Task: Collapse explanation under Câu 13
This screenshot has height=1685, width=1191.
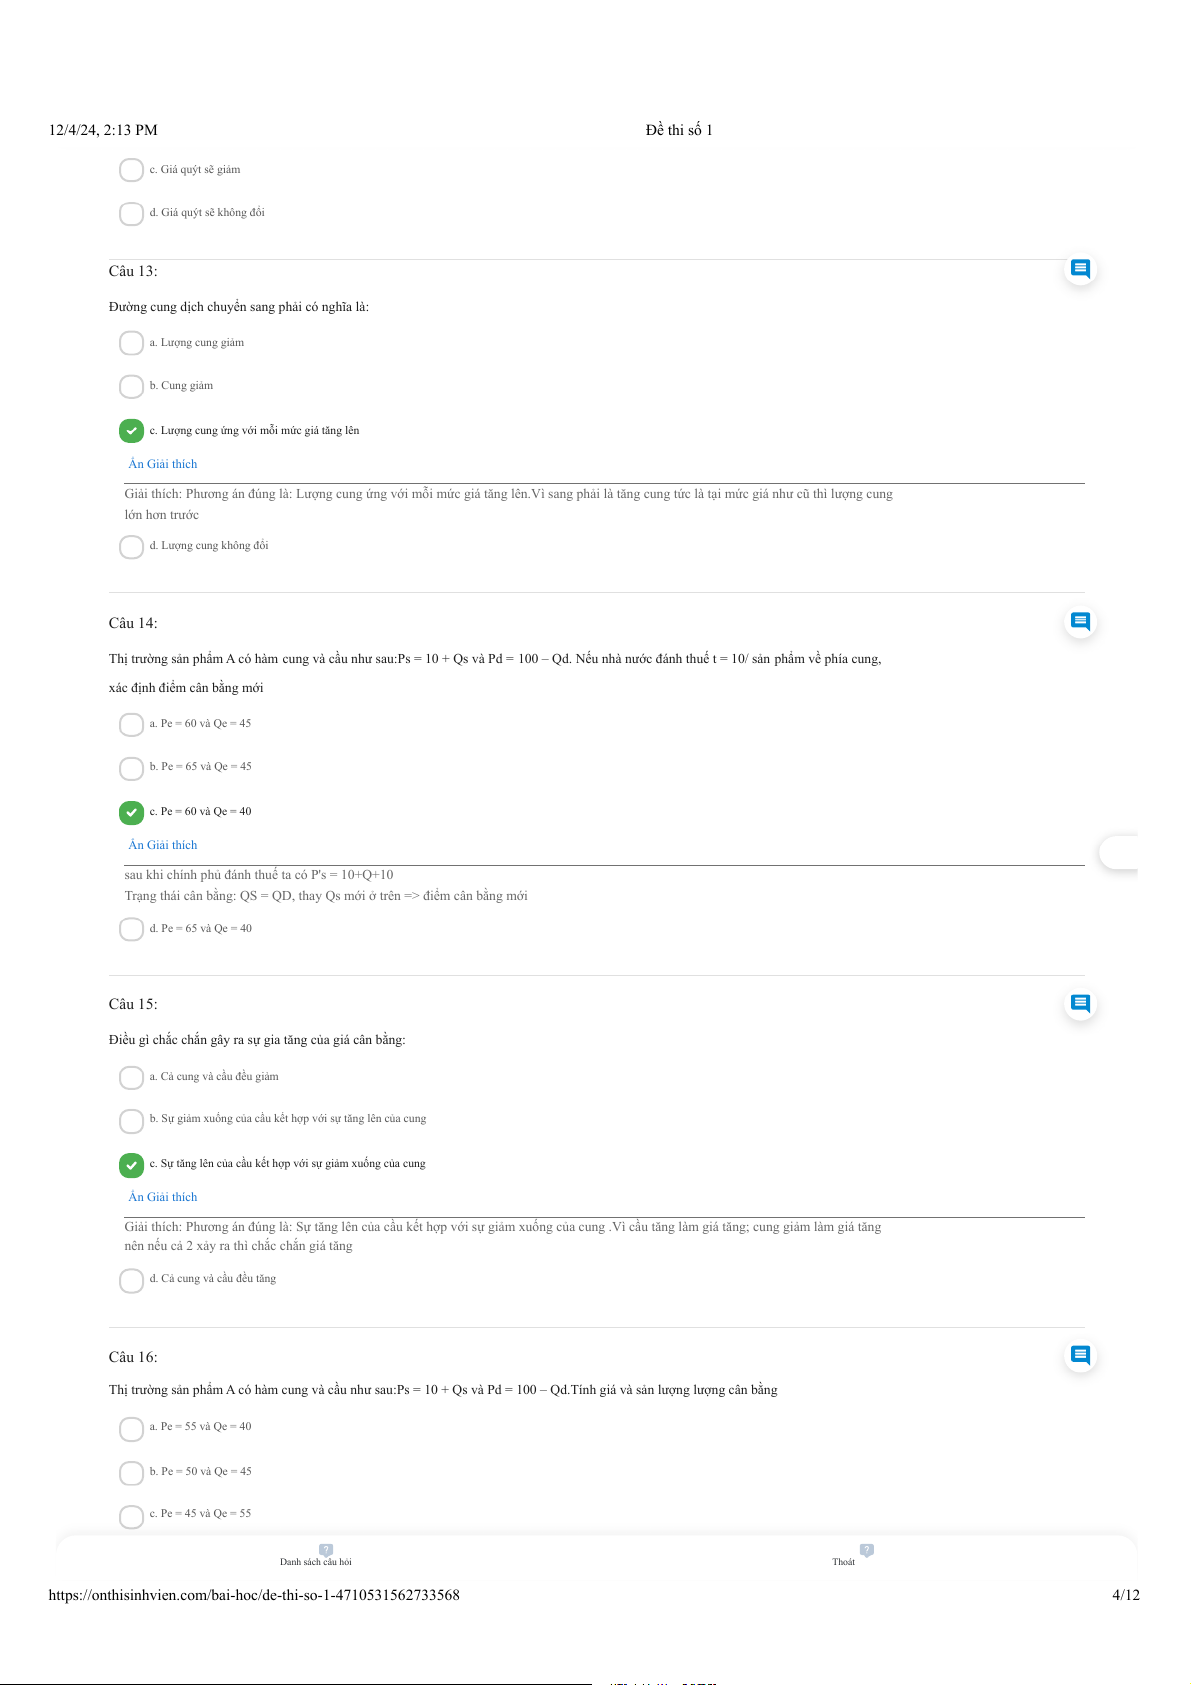Action: tap(163, 464)
